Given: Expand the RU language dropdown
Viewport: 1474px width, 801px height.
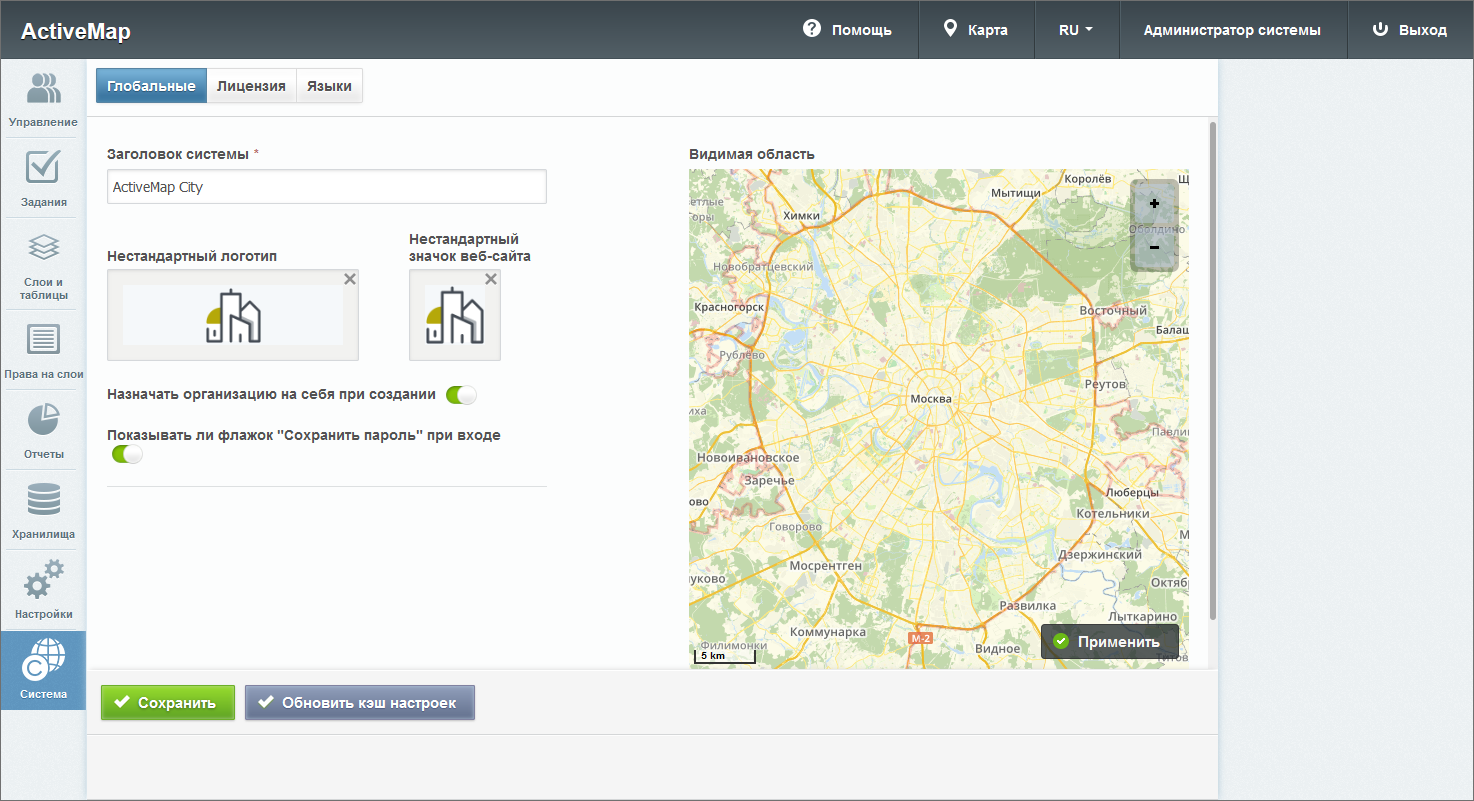Looking at the screenshot, I should pos(1075,30).
